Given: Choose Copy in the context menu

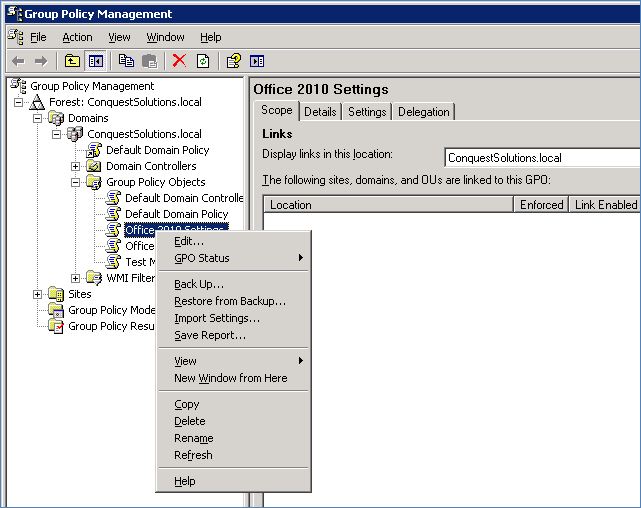Looking at the screenshot, I should 233,404.
